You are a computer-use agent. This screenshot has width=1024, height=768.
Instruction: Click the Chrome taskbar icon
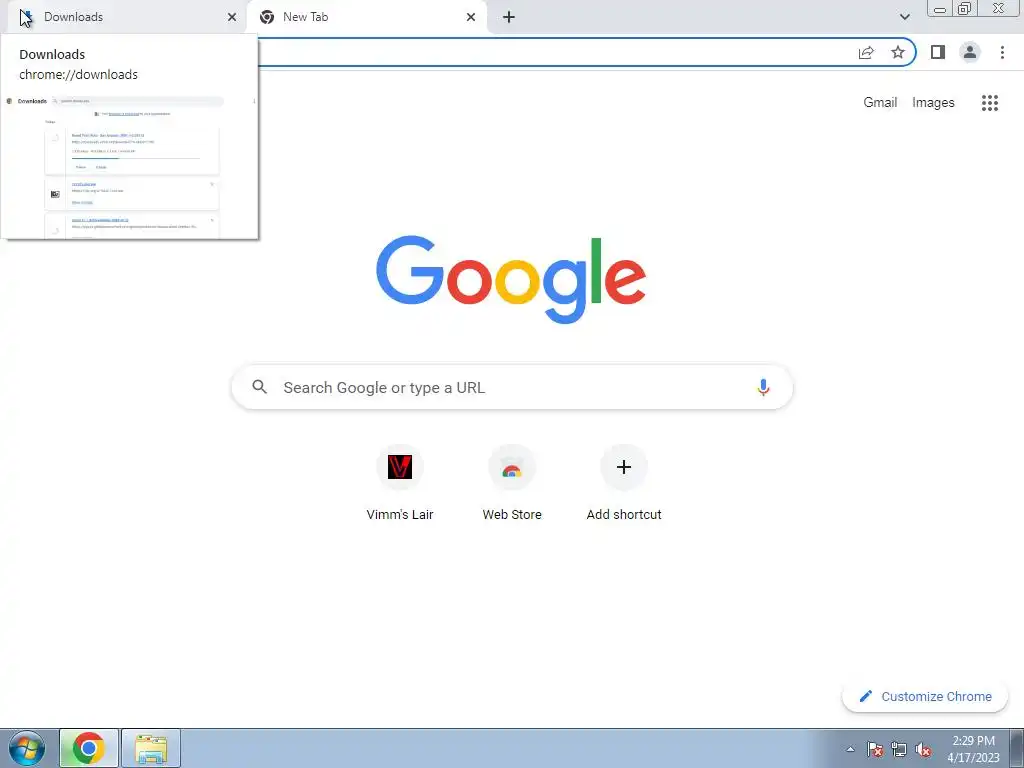point(89,748)
